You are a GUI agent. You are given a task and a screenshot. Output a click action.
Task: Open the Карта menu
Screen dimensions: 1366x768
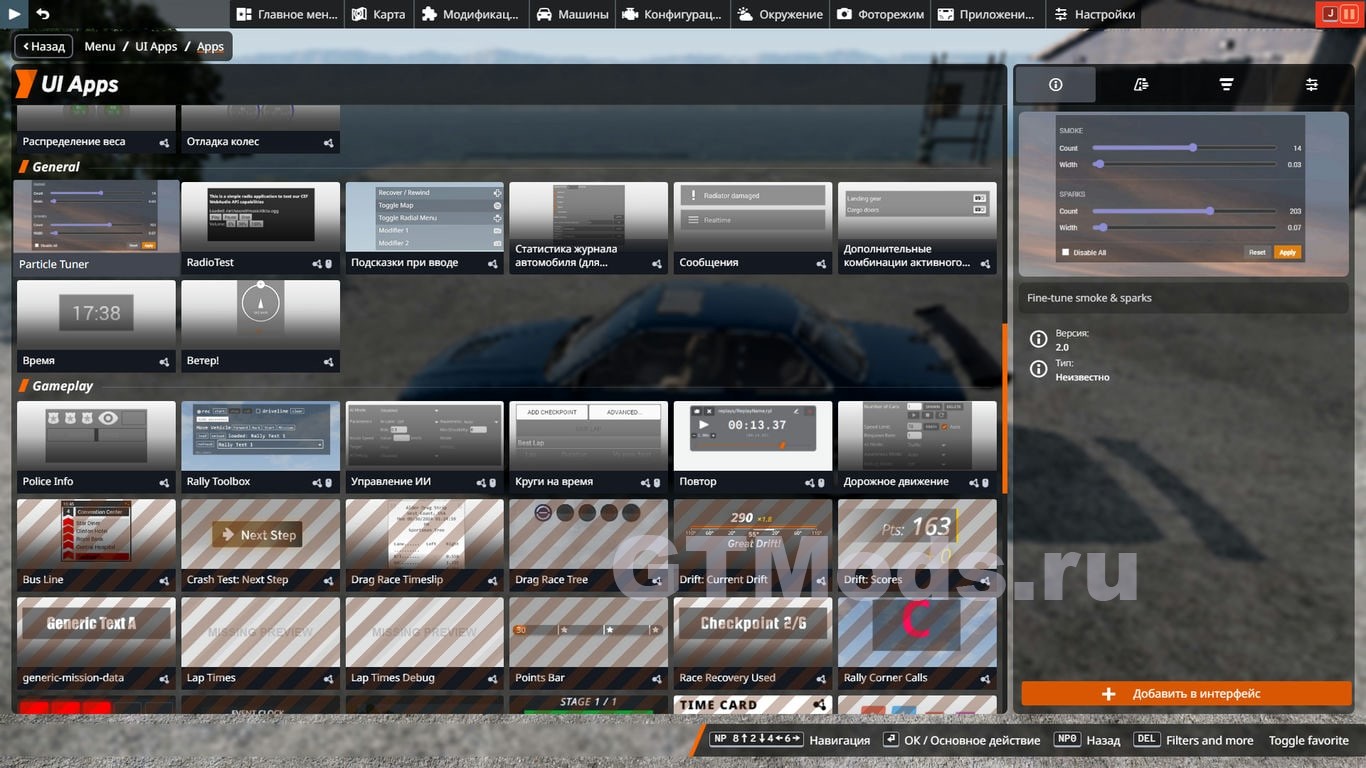coord(379,14)
